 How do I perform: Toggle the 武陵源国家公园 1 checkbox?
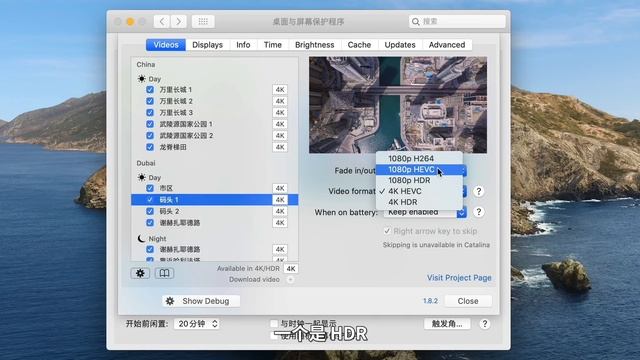(x=150, y=124)
